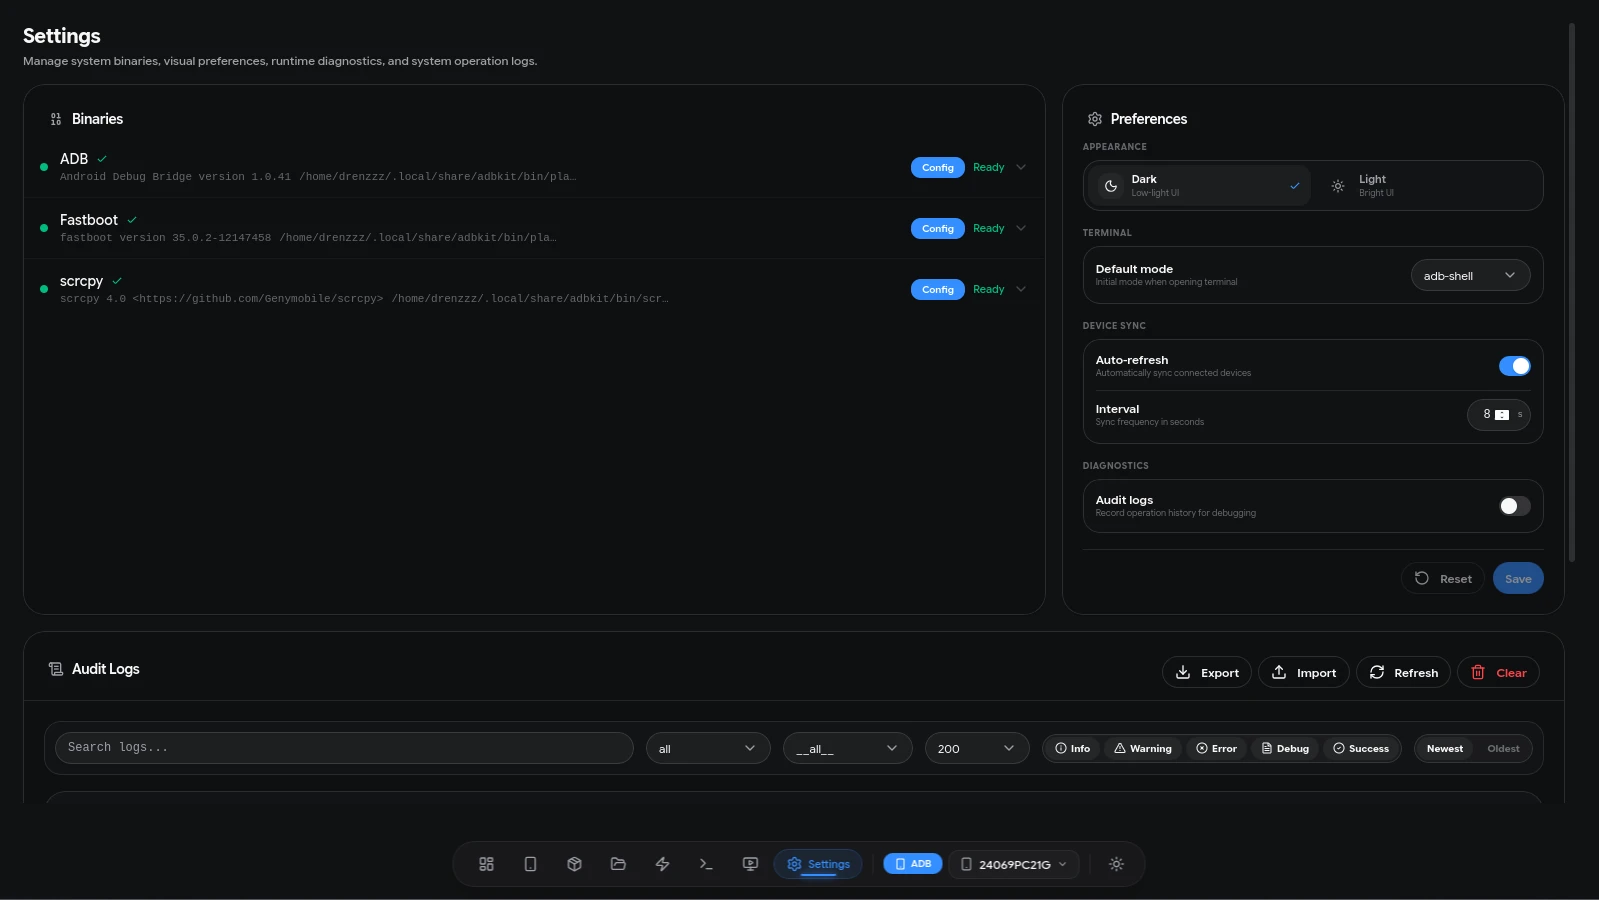Click the blue ADB mode pill in dock
Screen dimensions: 1599x900
tap(912, 864)
